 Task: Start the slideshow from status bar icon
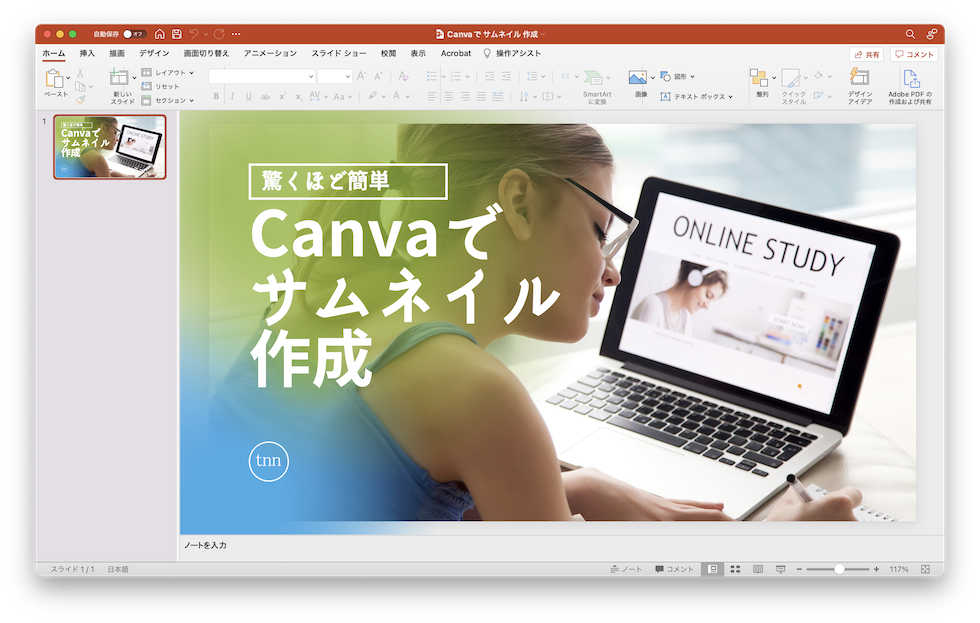pyautogui.click(x=781, y=569)
